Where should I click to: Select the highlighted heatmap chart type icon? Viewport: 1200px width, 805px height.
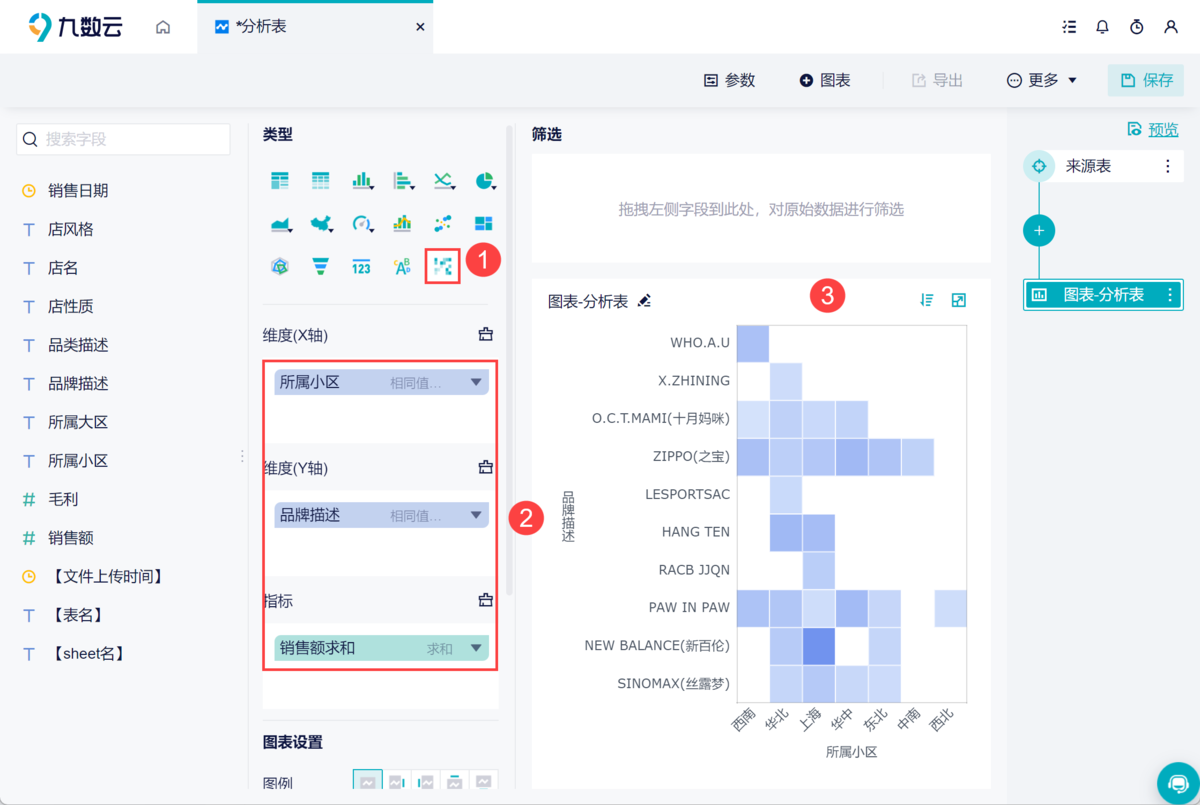tap(442, 264)
